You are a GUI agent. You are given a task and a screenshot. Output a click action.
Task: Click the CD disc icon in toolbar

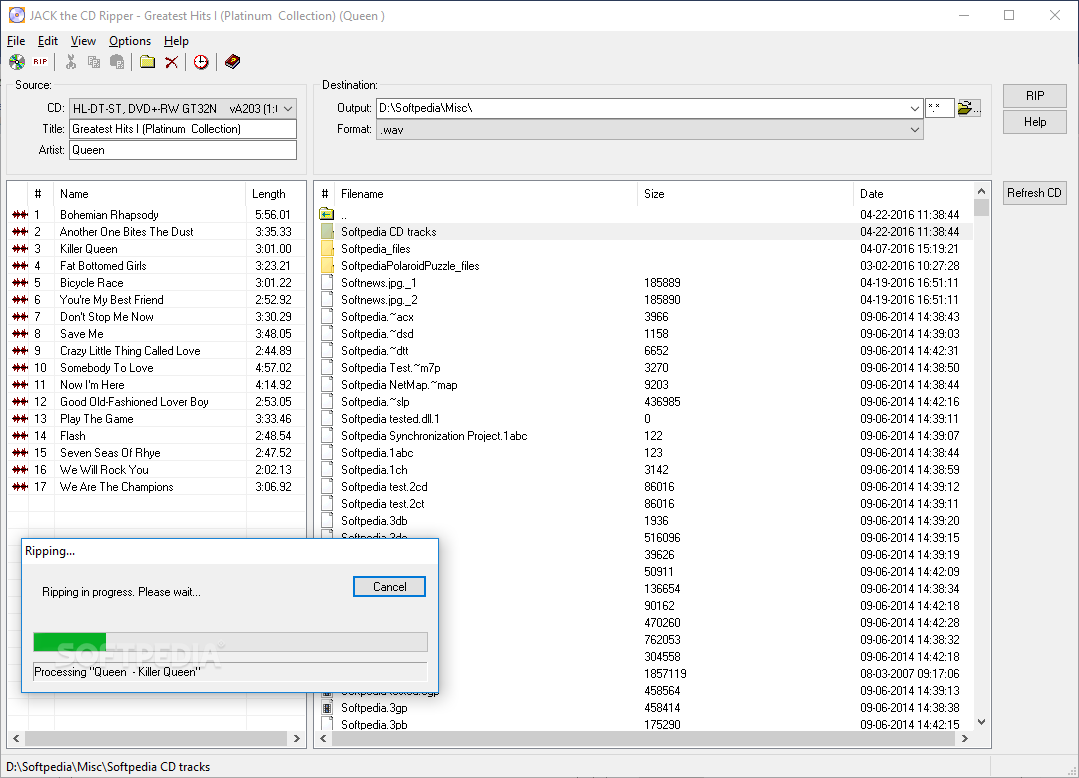(x=17, y=62)
